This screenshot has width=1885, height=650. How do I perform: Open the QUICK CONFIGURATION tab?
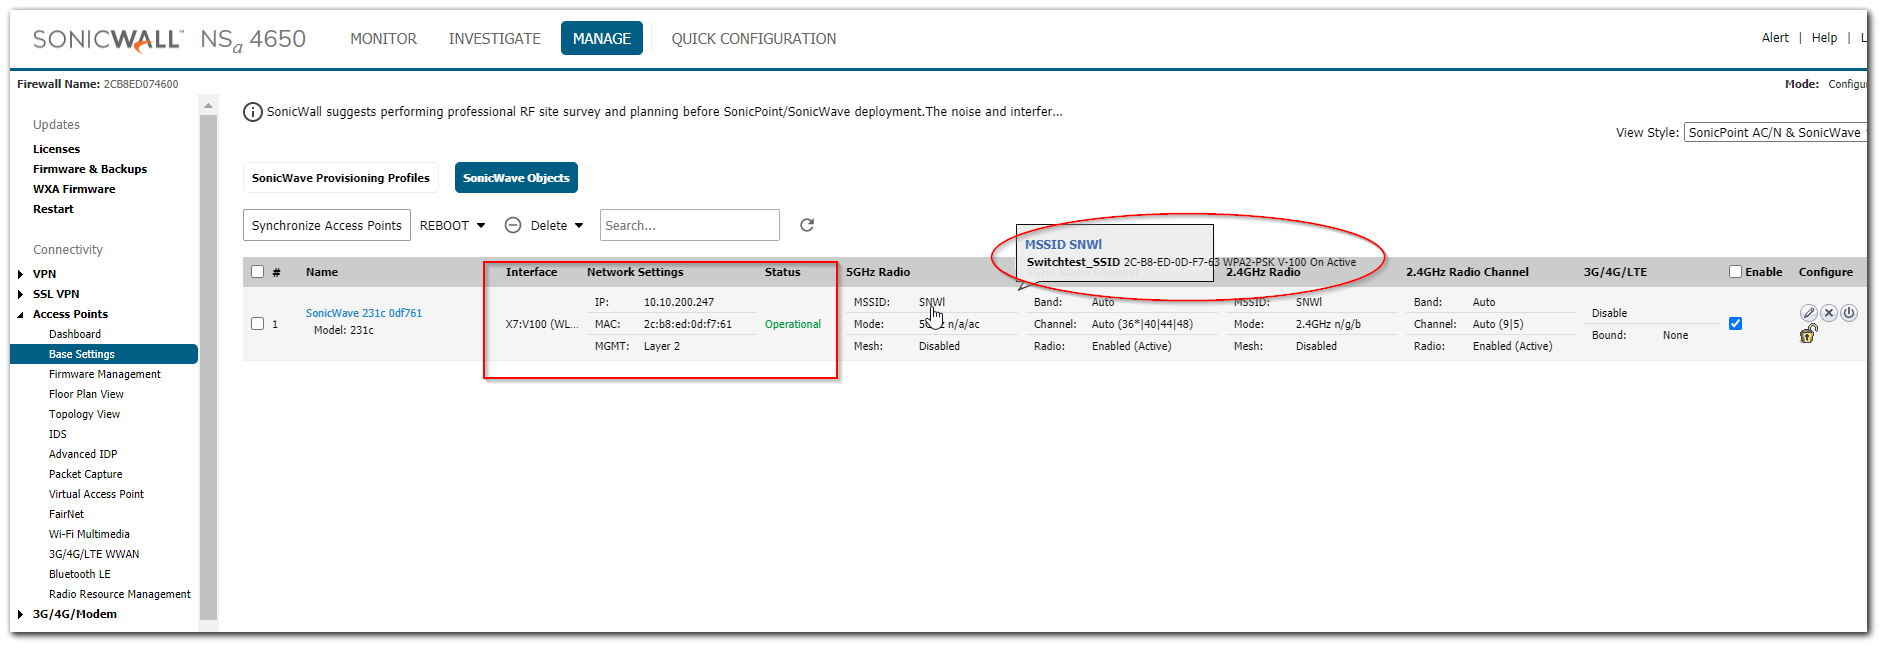[x=754, y=39]
